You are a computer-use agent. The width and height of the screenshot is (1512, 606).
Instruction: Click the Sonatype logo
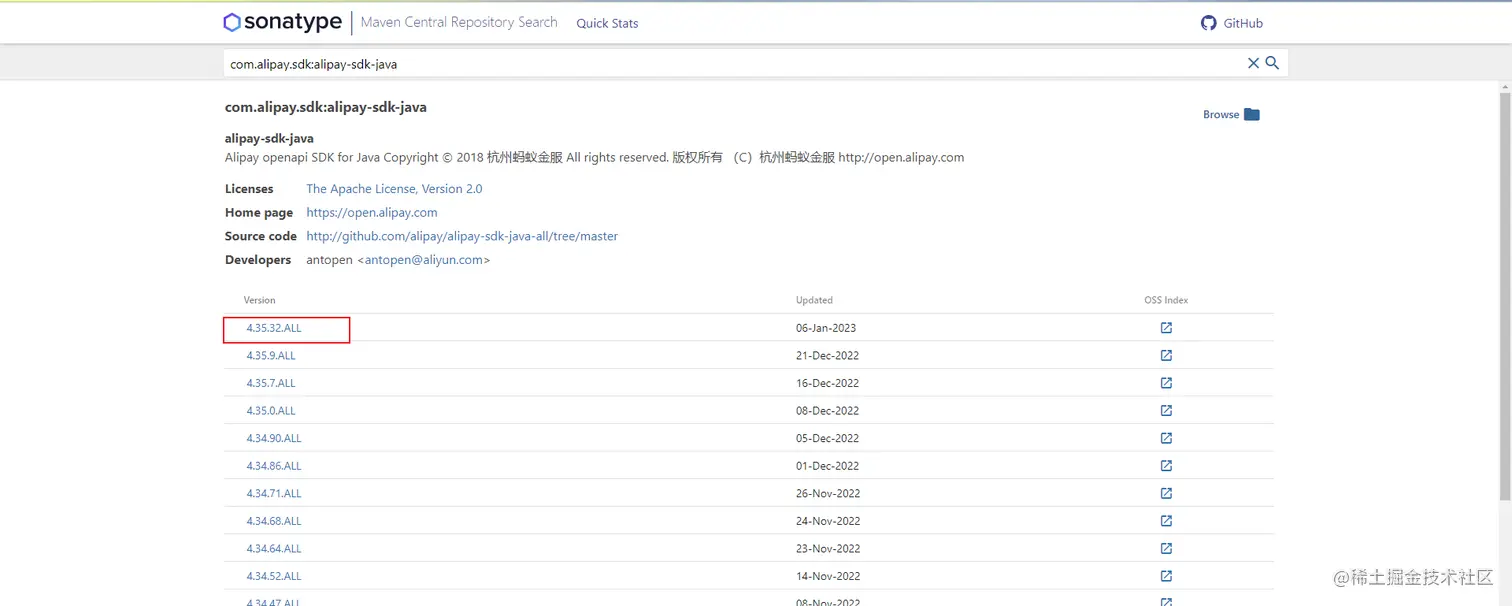pyautogui.click(x=283, y=22)
